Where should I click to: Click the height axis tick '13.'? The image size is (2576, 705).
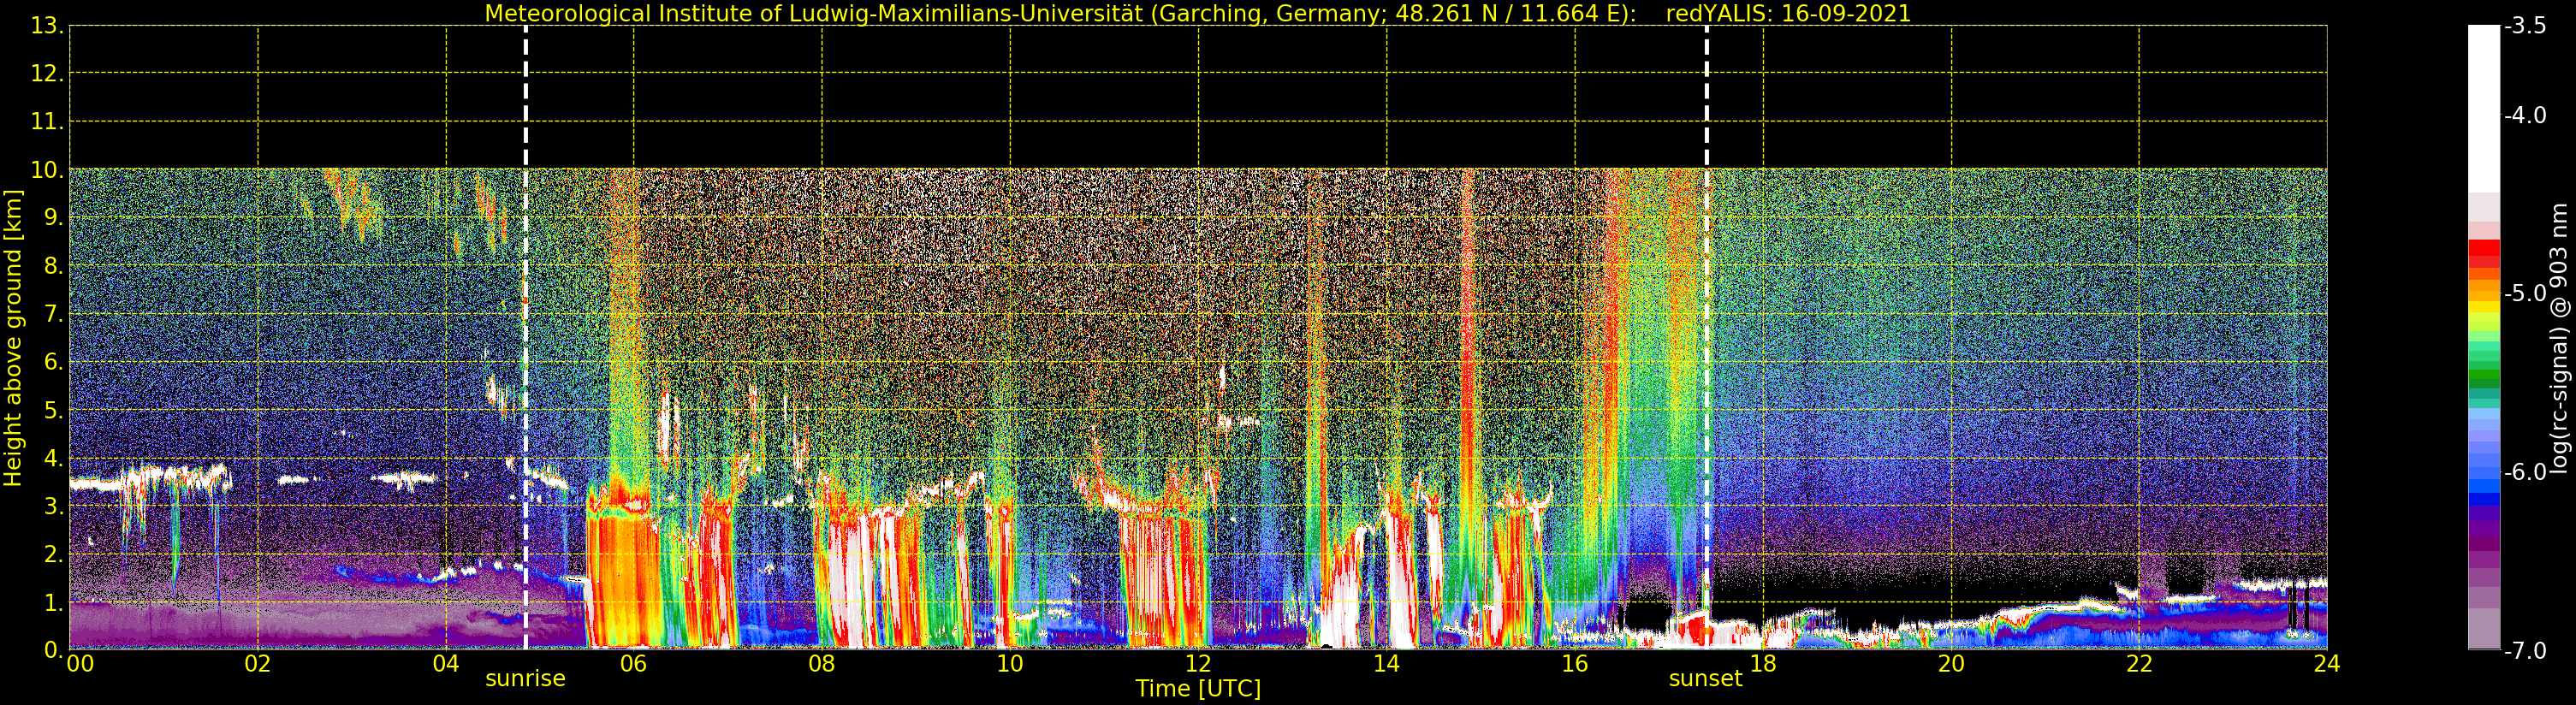pyautogui.click(x=47, y=26)
